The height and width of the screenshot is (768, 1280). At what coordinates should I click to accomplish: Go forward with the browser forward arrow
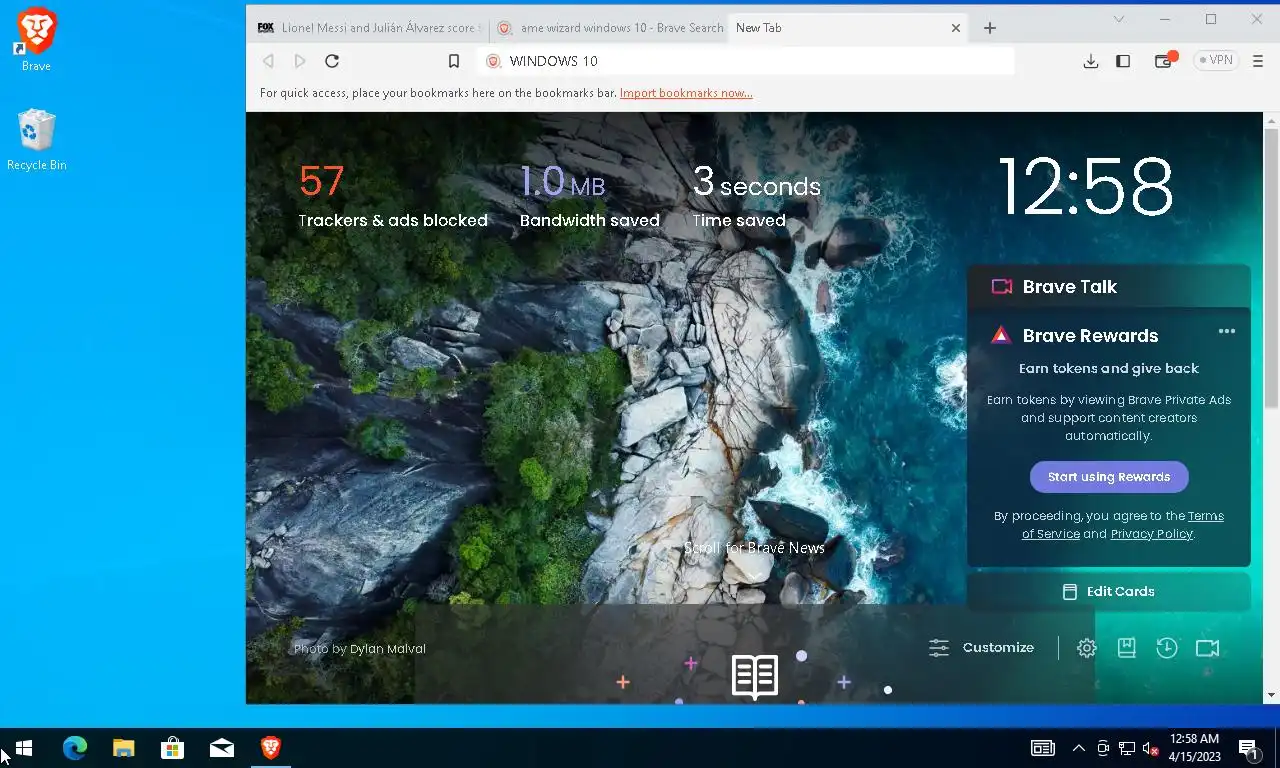pyautogui.click(x=300, y=61)
